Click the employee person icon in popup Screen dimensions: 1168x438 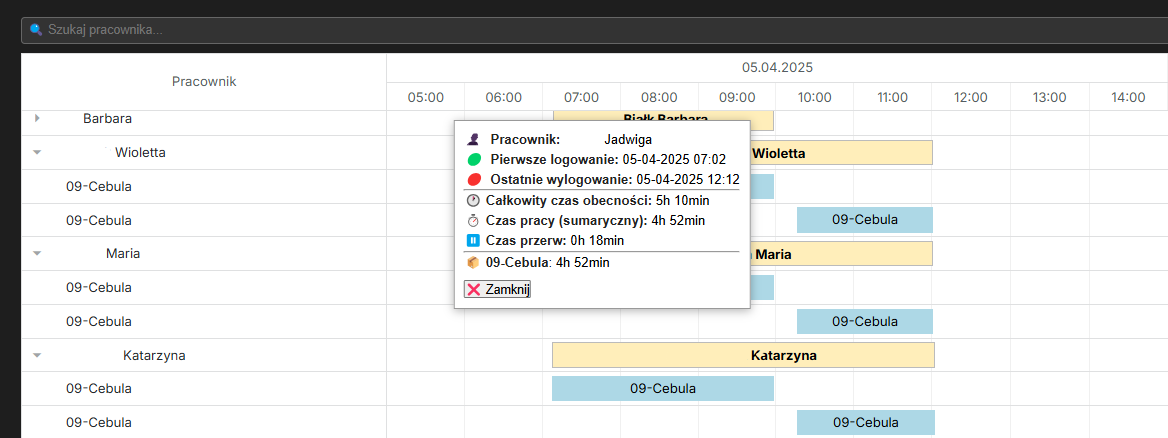tap(474, 140)
